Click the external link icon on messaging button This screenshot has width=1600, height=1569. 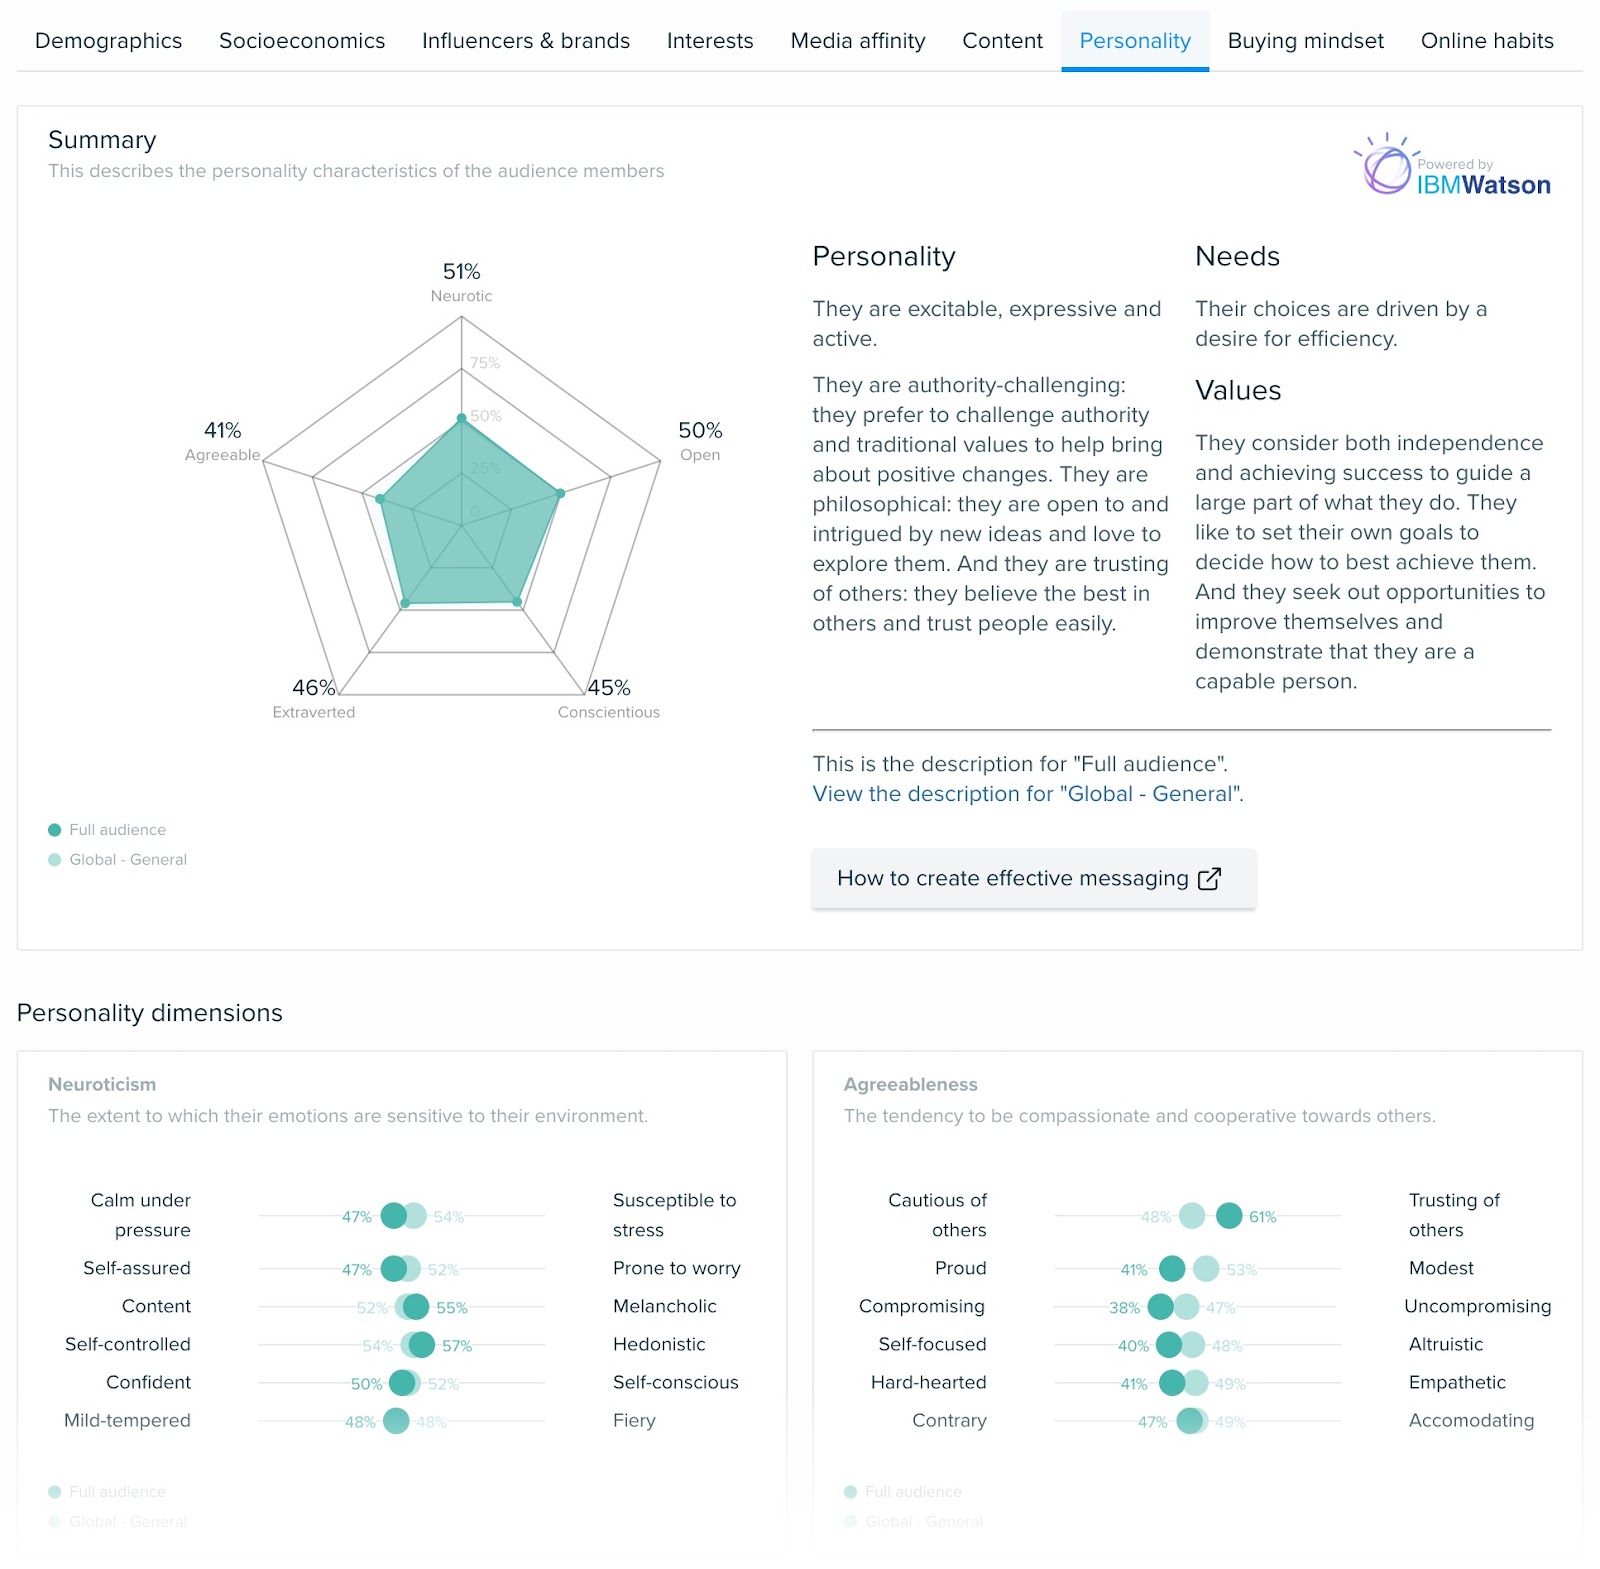coord(1209,878)
